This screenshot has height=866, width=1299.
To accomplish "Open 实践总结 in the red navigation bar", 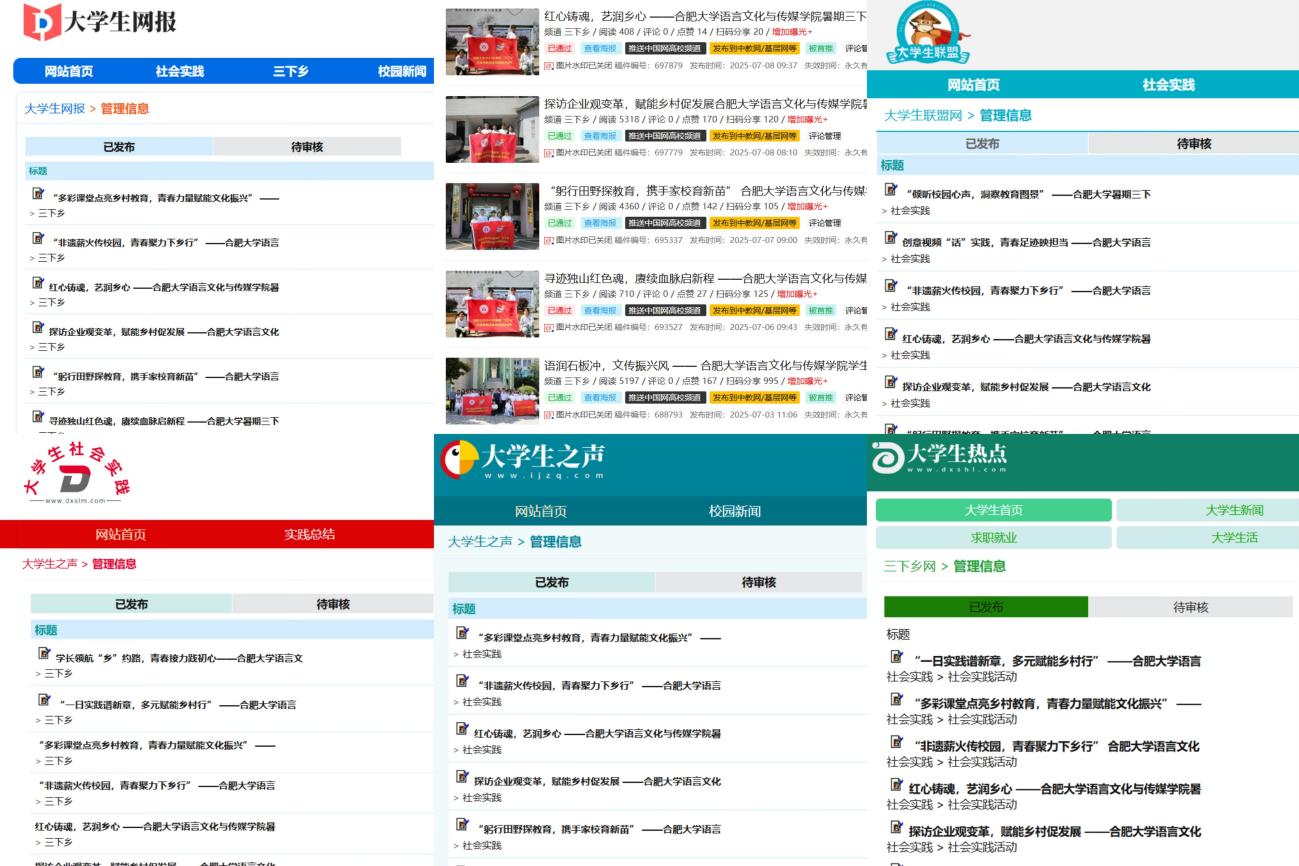I will tap(309, 534).
